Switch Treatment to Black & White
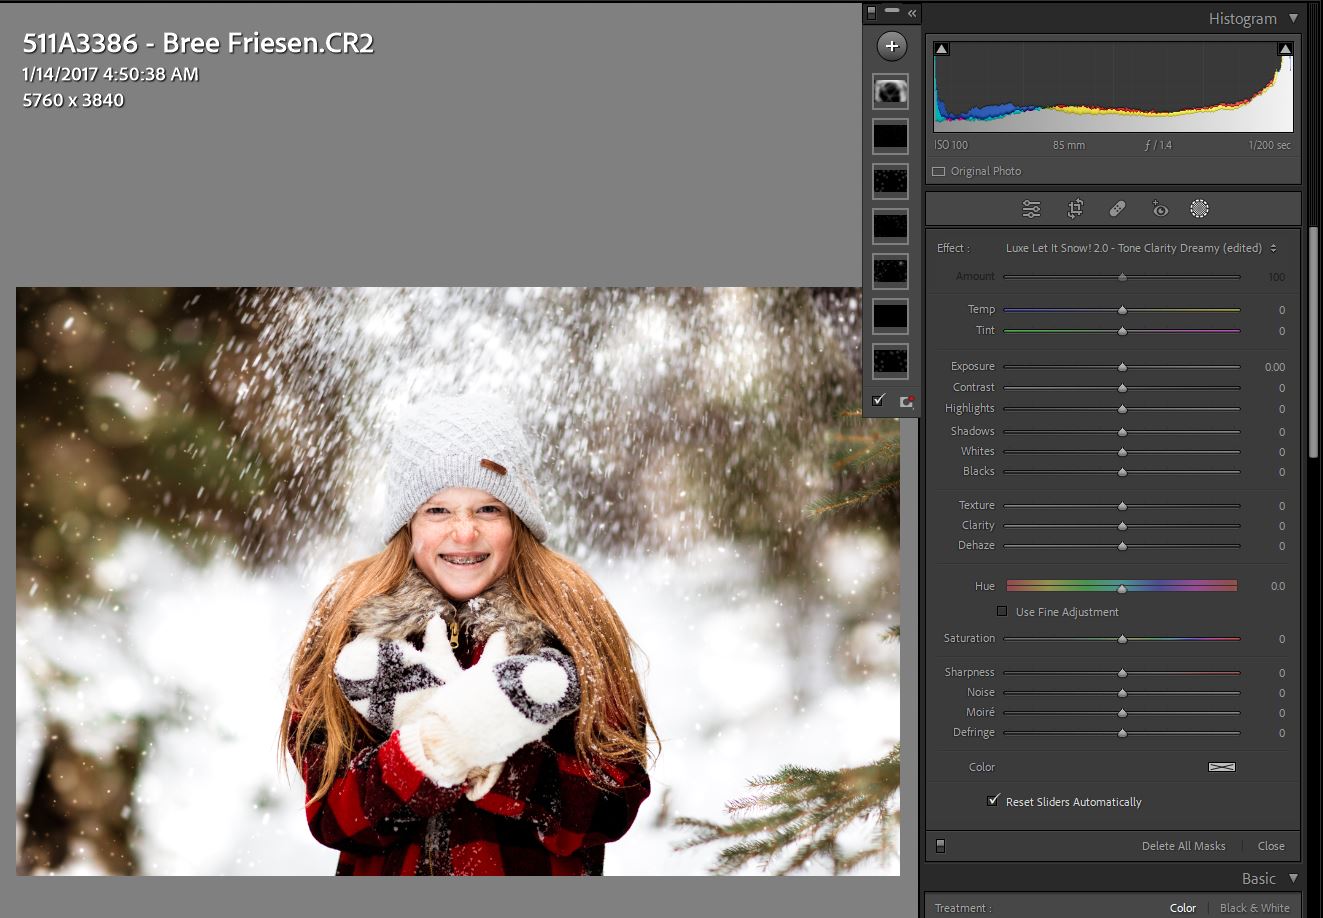1323x918 pixels. coord(1254,908)
